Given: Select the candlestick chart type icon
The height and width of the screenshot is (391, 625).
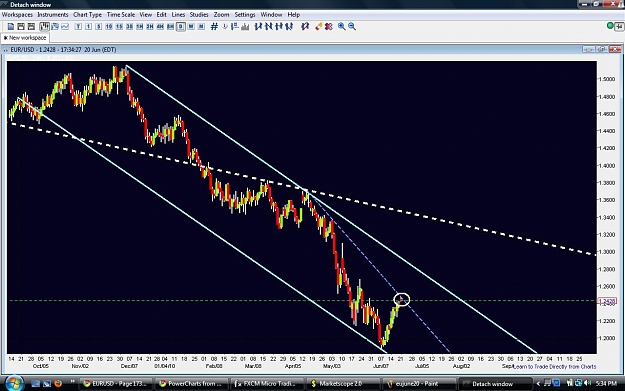Looking at the screenshot, I should pos(44,27).
